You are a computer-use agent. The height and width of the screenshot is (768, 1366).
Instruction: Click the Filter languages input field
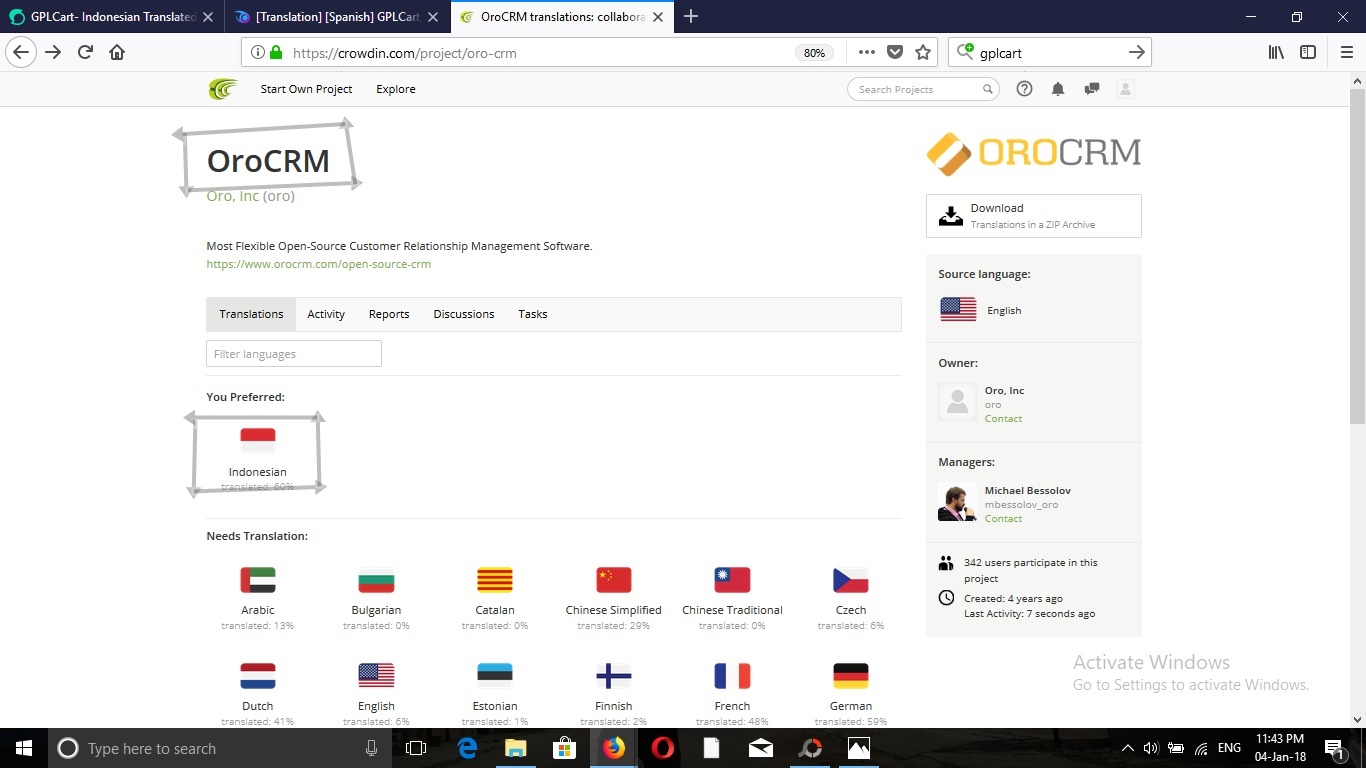tap(294, 354)
